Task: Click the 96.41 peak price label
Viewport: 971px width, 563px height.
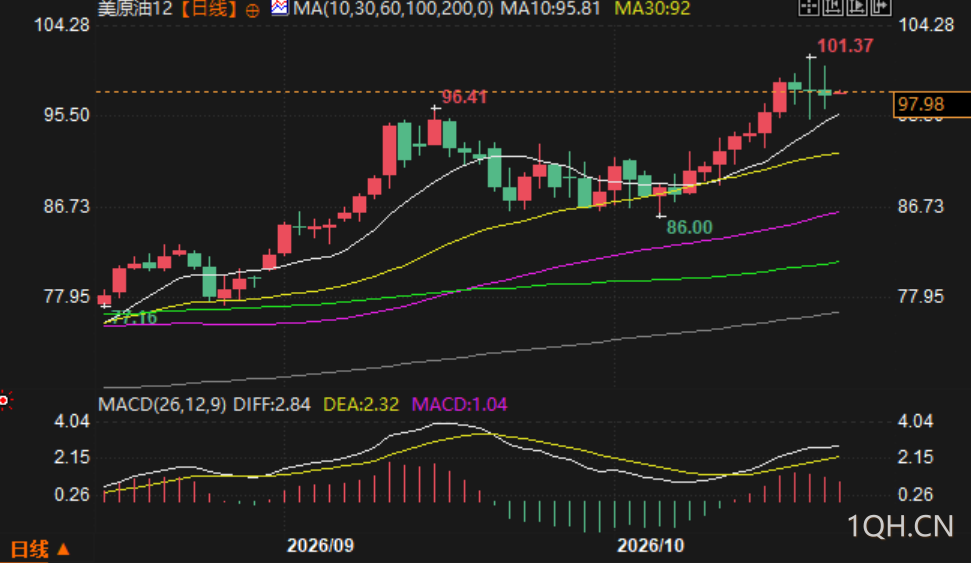Action: (464, 97)
